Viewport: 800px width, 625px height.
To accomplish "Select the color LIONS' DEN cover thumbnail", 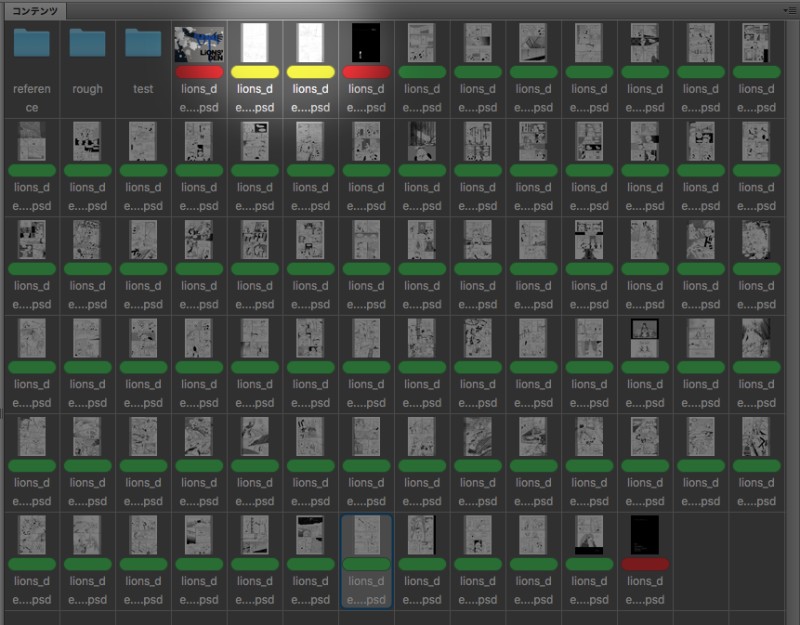I will coord(199,44).
